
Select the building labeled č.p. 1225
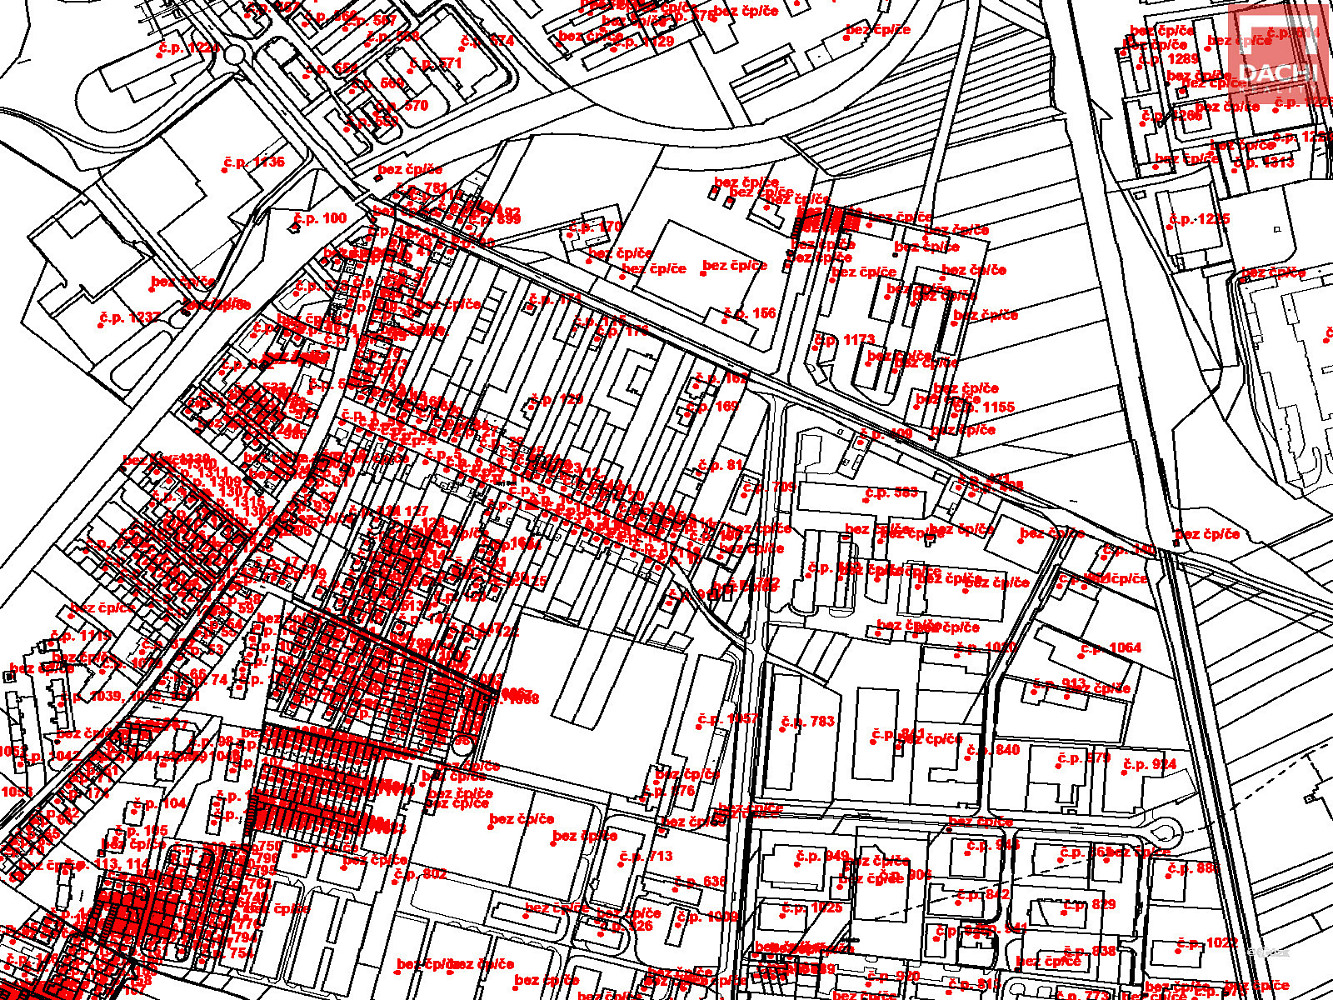(x=1199, y=219)
